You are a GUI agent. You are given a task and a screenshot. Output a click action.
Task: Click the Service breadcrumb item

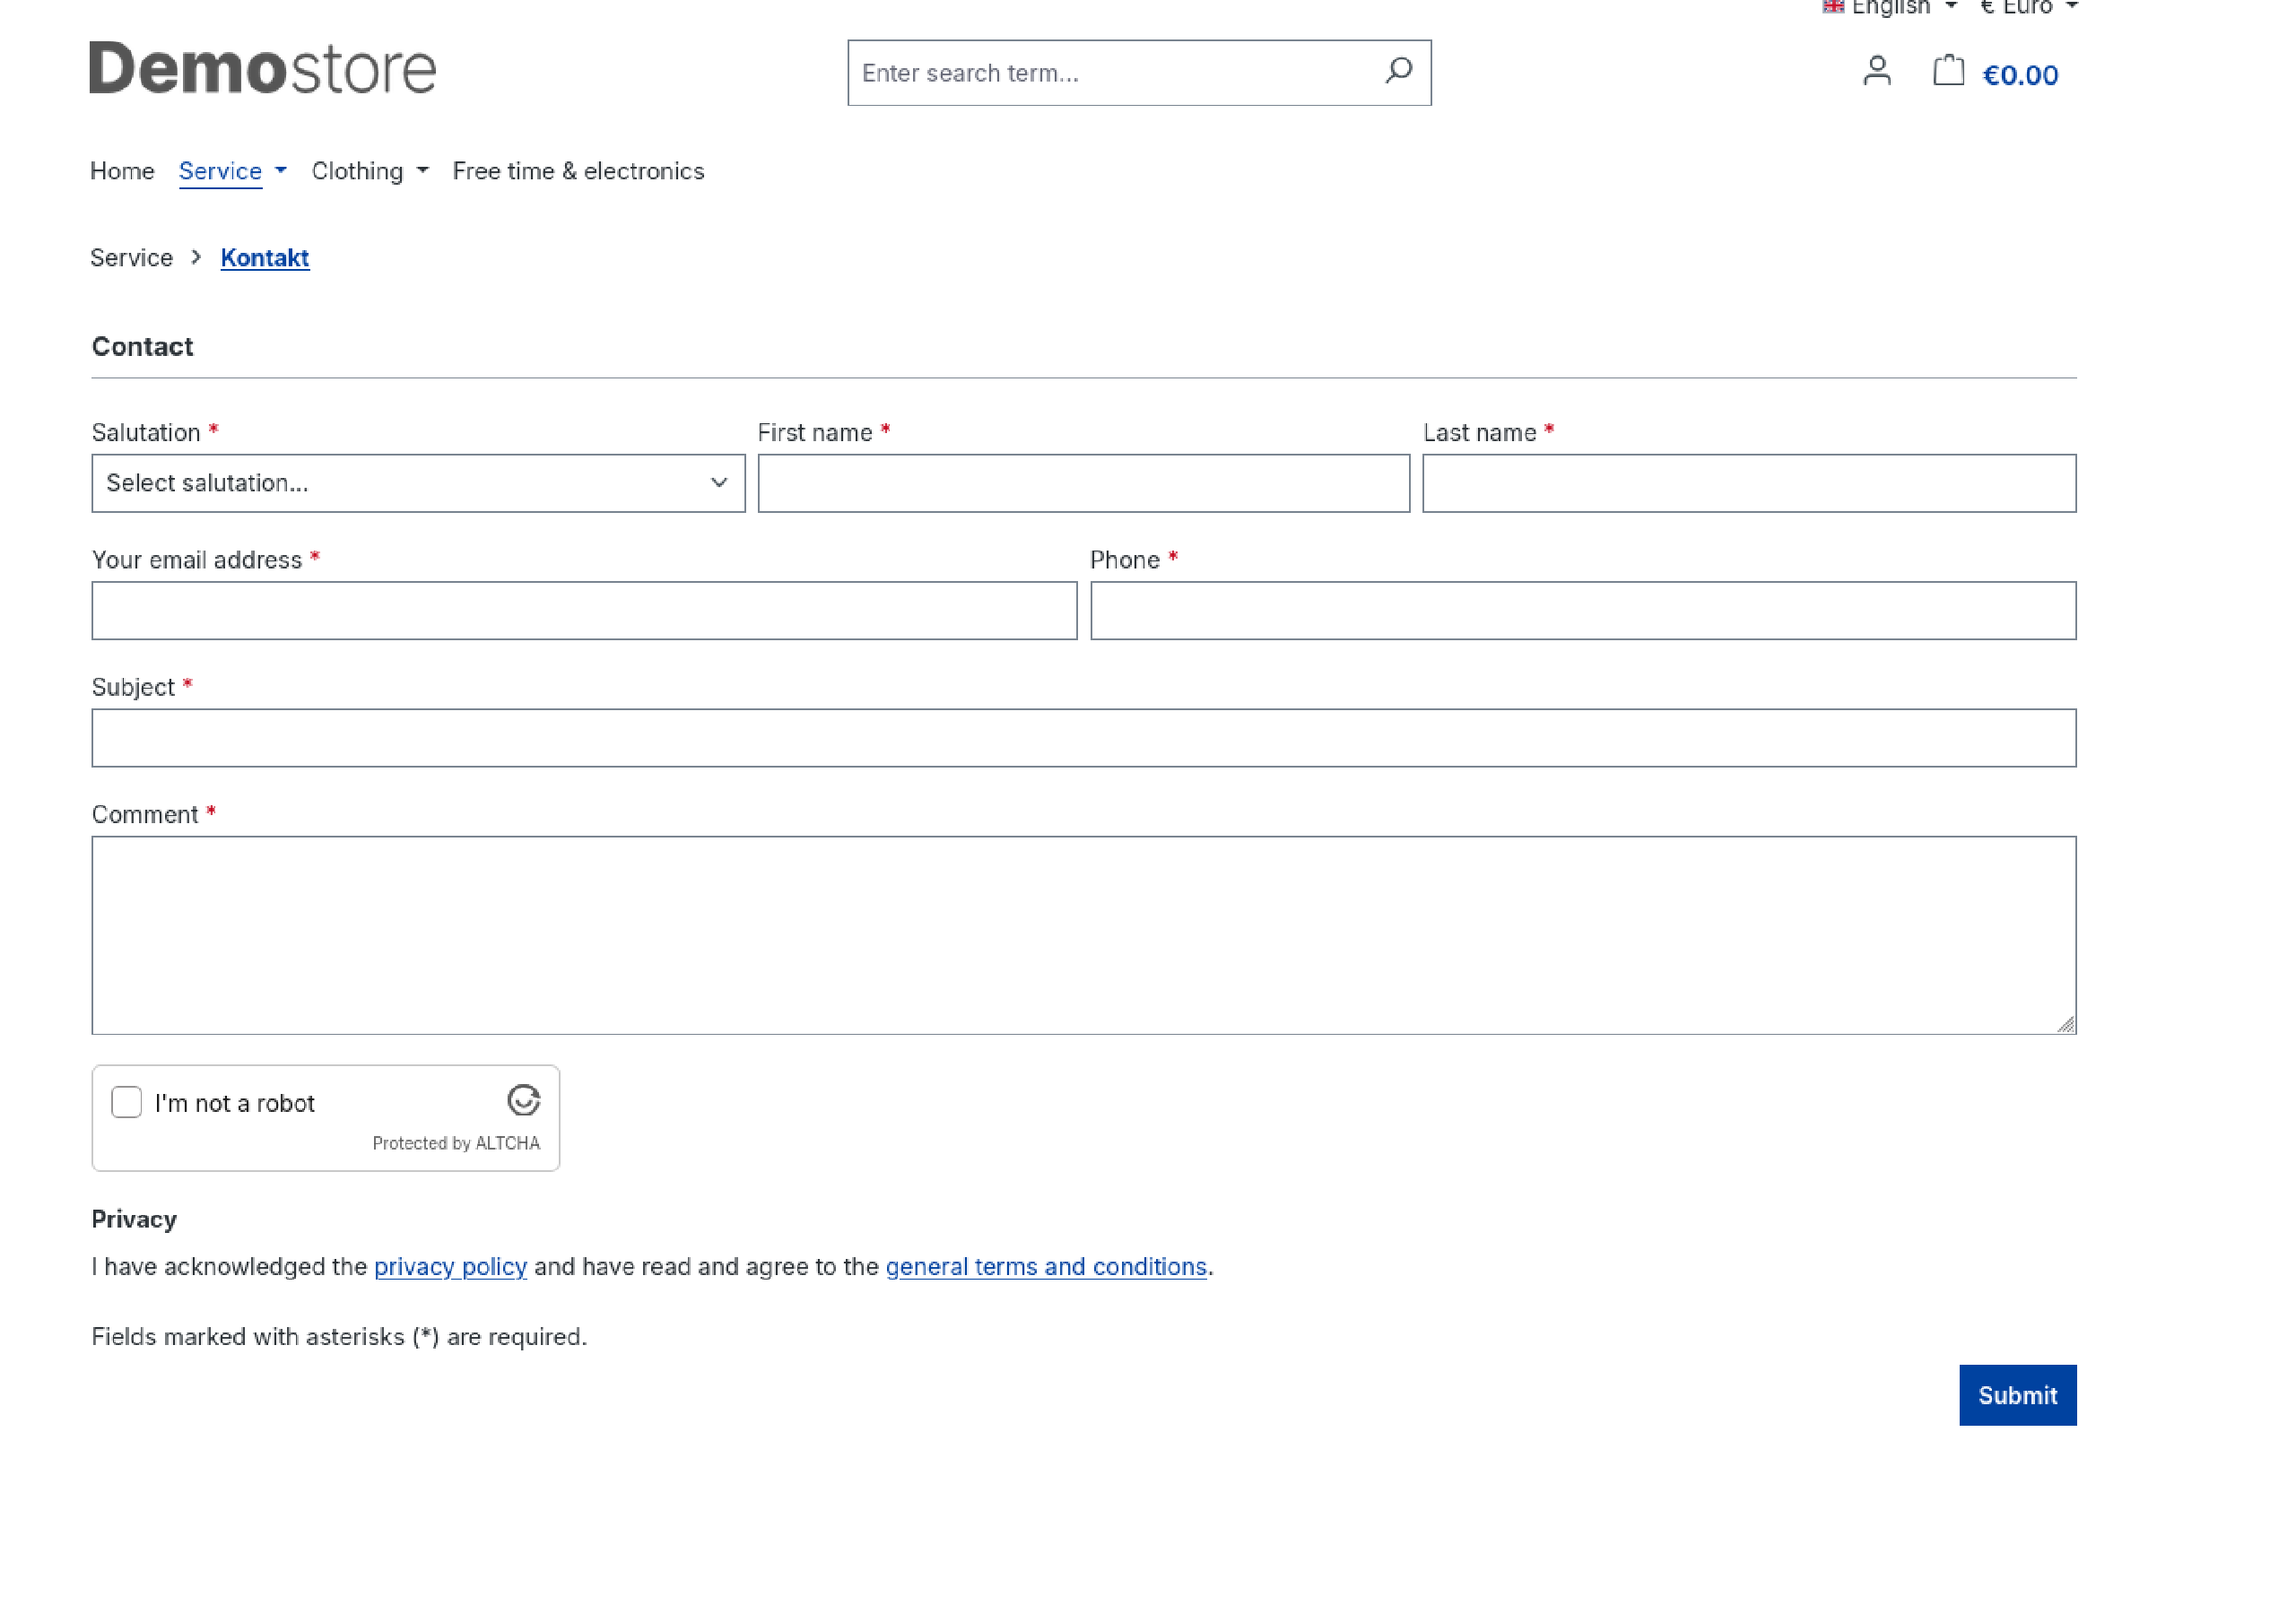132,258
